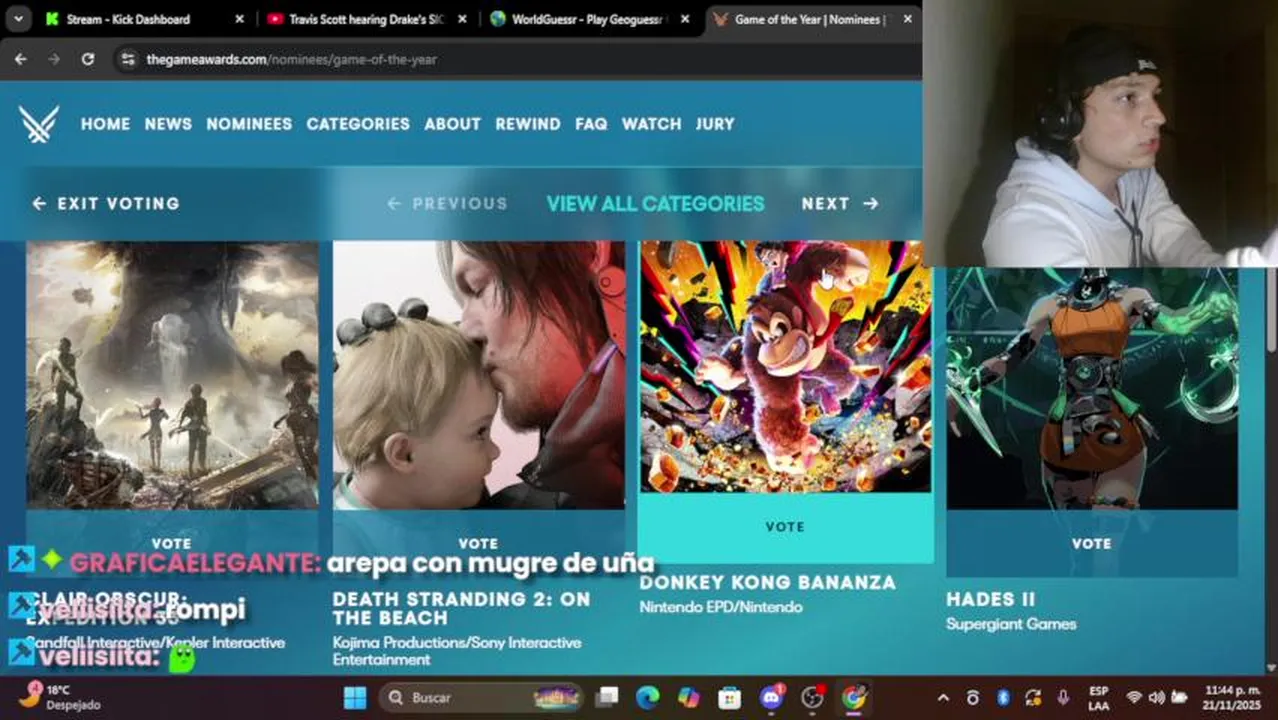Open Copilot app from the taskbar
The width and height of the screenshot is (1278, 720).
(689, 698)
